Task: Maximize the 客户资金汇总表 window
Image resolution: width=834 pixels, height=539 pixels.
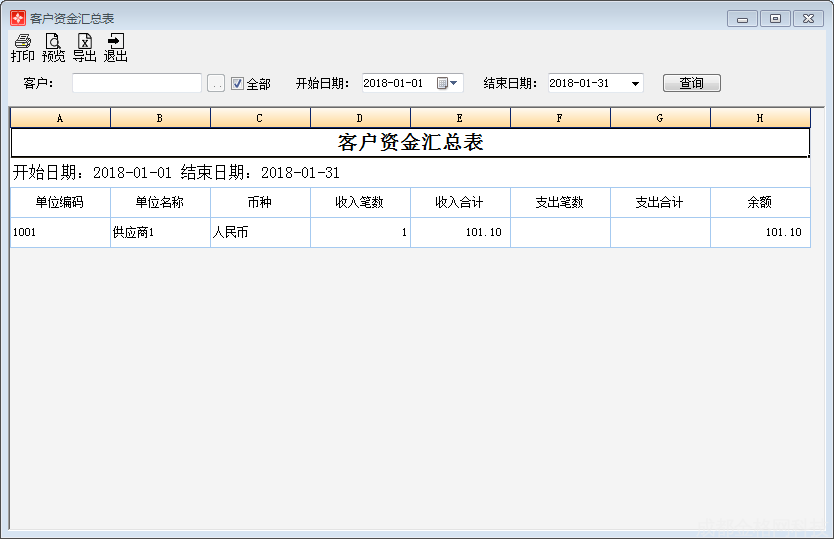Action: click(775, 18)
